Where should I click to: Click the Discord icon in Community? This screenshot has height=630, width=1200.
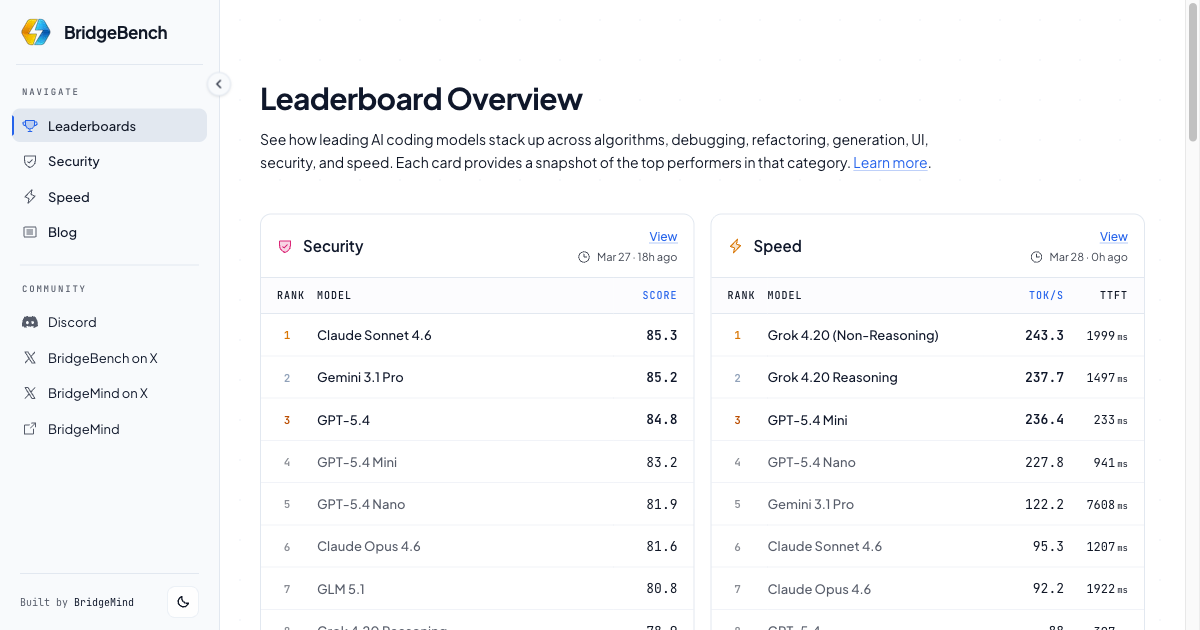pyautogui.click(x=30, y=322)
